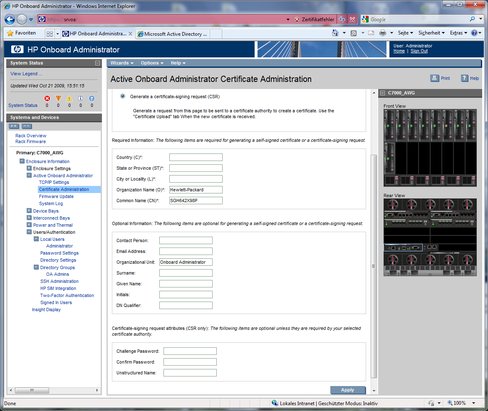Click the Challenge Password input field
The width and height of the screenshot is (488, 411).
[x=190, y=351]
